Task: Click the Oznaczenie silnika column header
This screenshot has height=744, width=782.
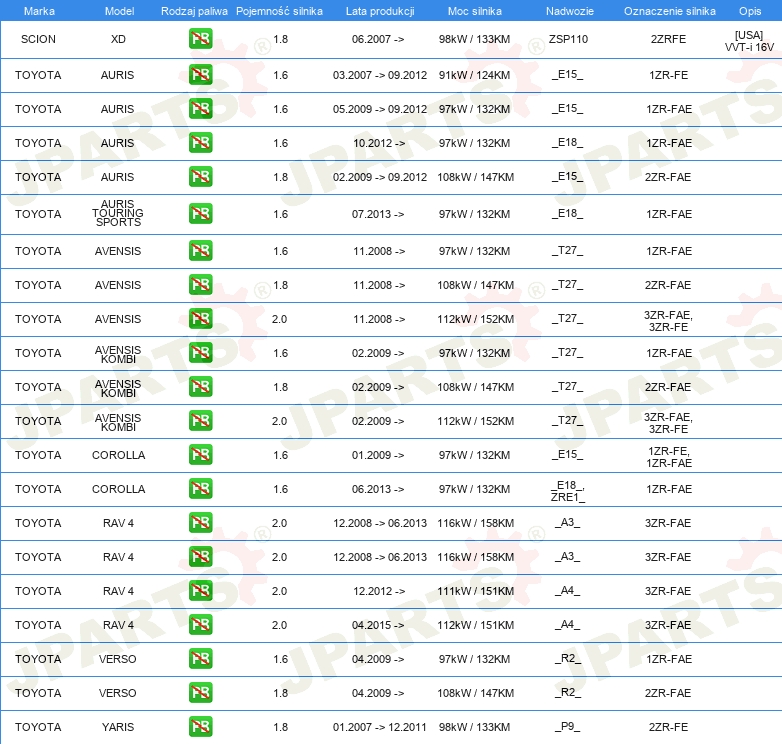Action: [x=669, y=11]
